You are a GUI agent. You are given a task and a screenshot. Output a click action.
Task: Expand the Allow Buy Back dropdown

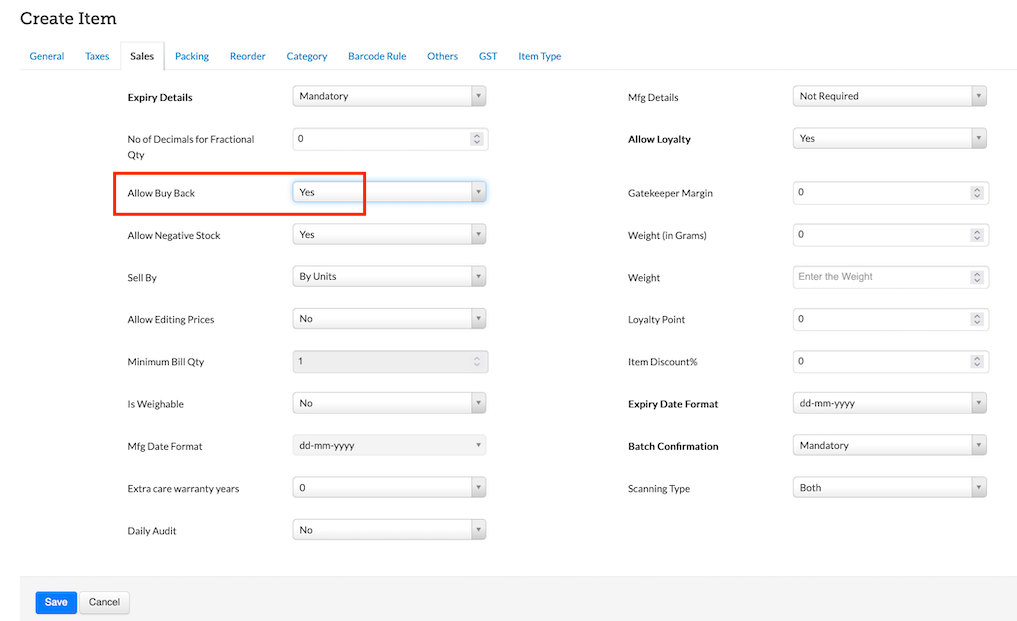389,192
